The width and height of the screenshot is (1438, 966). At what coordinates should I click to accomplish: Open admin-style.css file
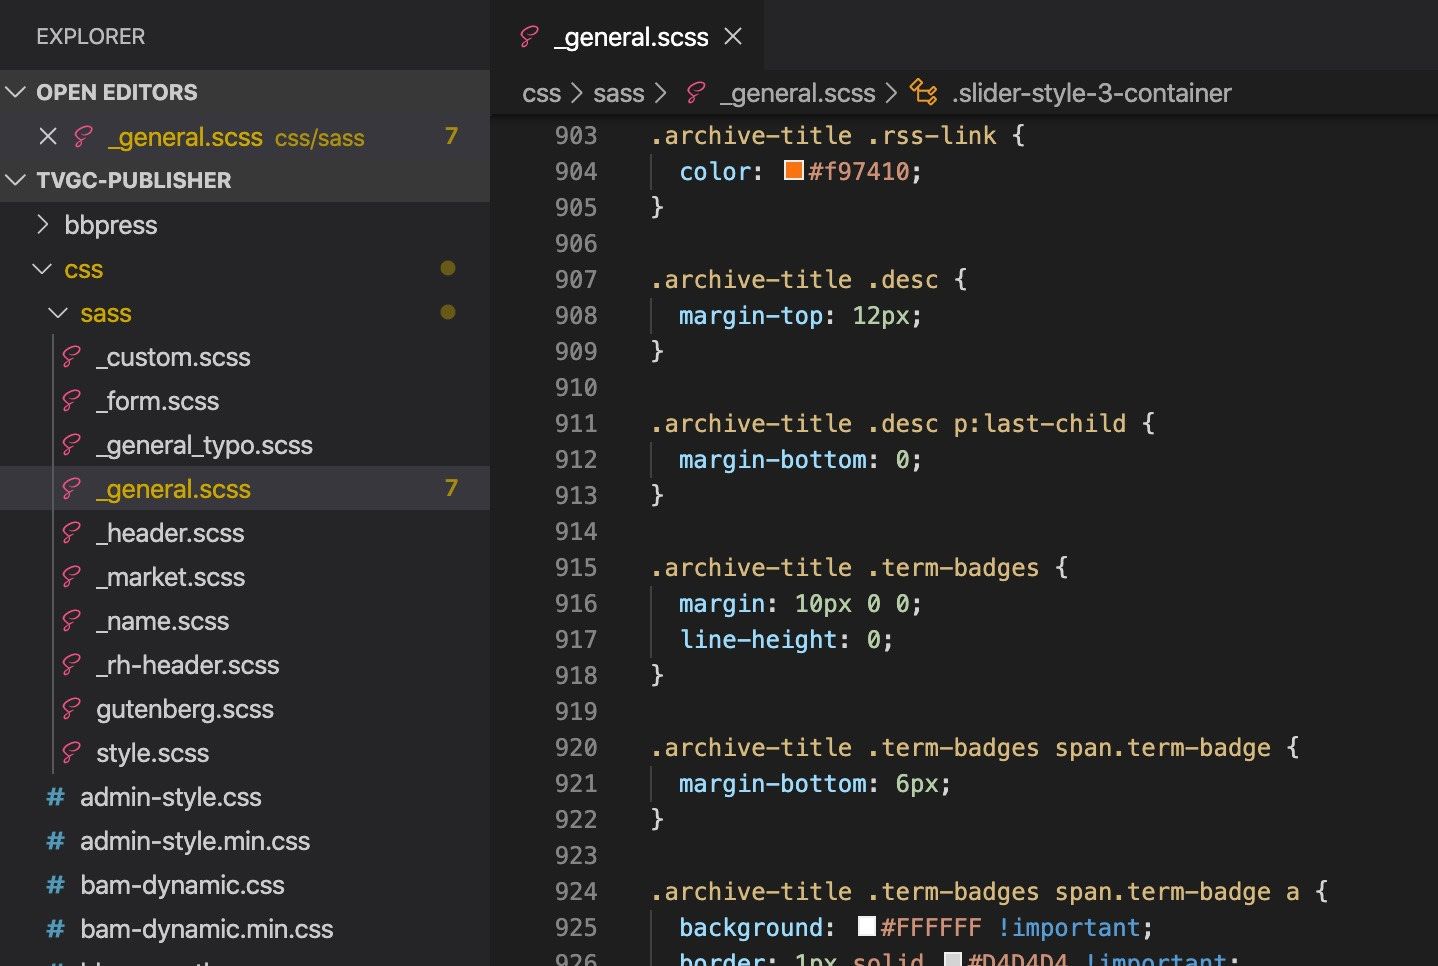171,797
